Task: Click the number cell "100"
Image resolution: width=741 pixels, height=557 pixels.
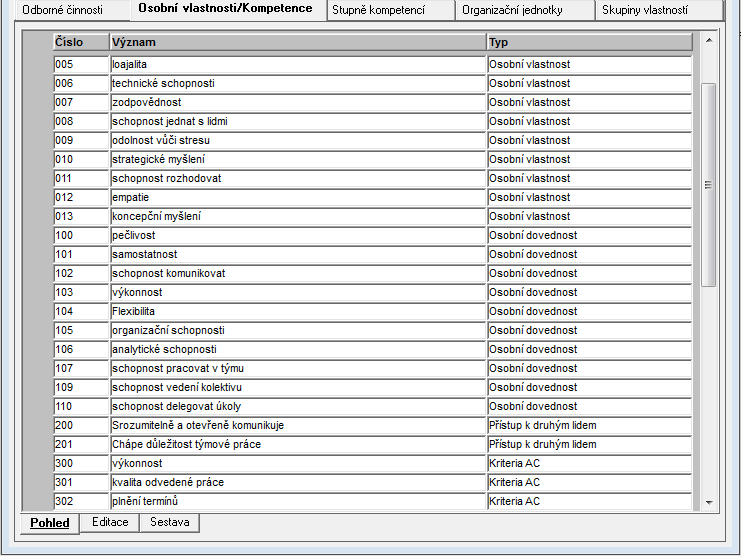Action: coord(81,235)
